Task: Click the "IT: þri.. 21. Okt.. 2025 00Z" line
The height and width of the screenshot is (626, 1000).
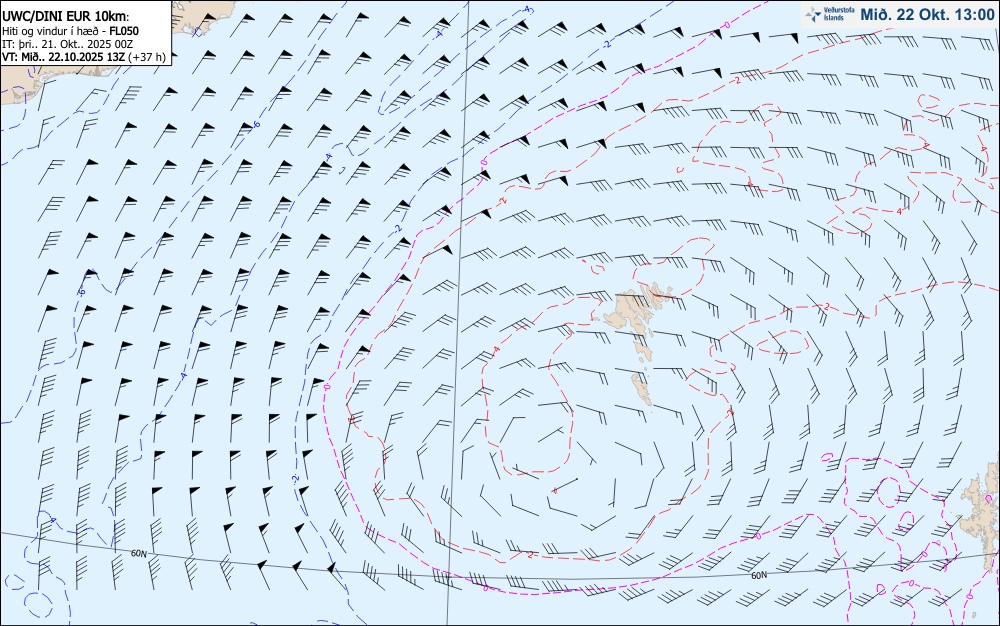Action: 67,43
